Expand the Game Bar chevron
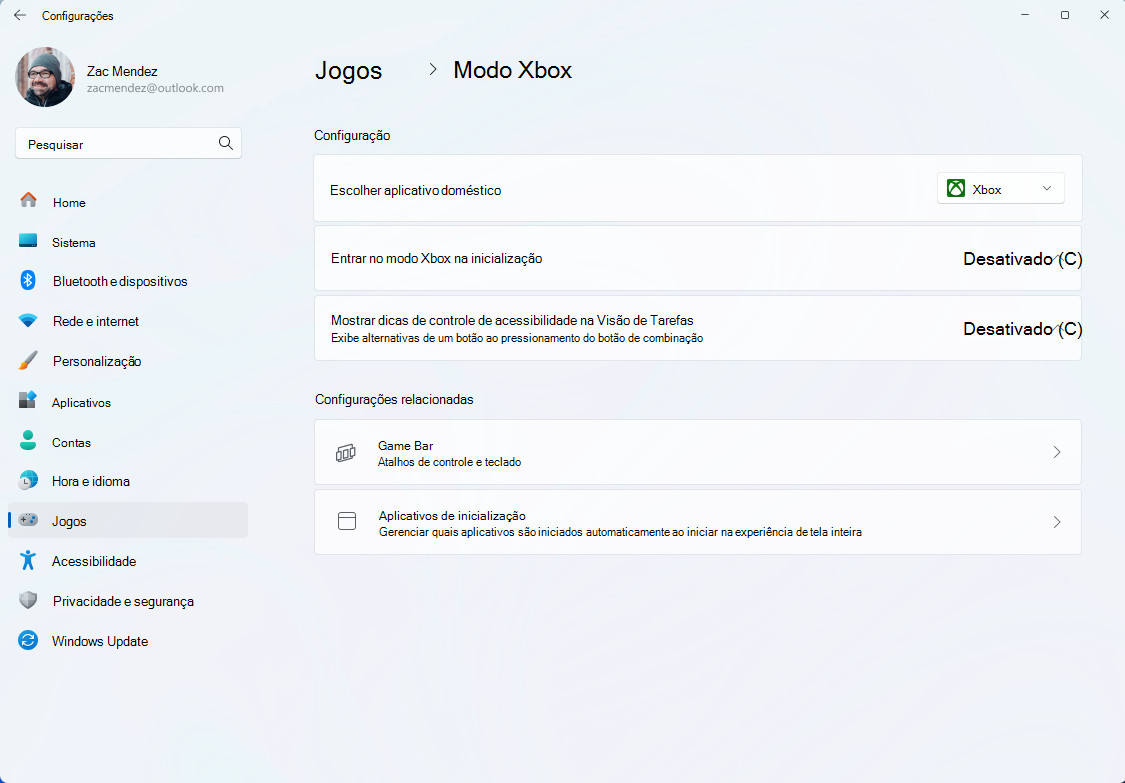 [1057, 452]
